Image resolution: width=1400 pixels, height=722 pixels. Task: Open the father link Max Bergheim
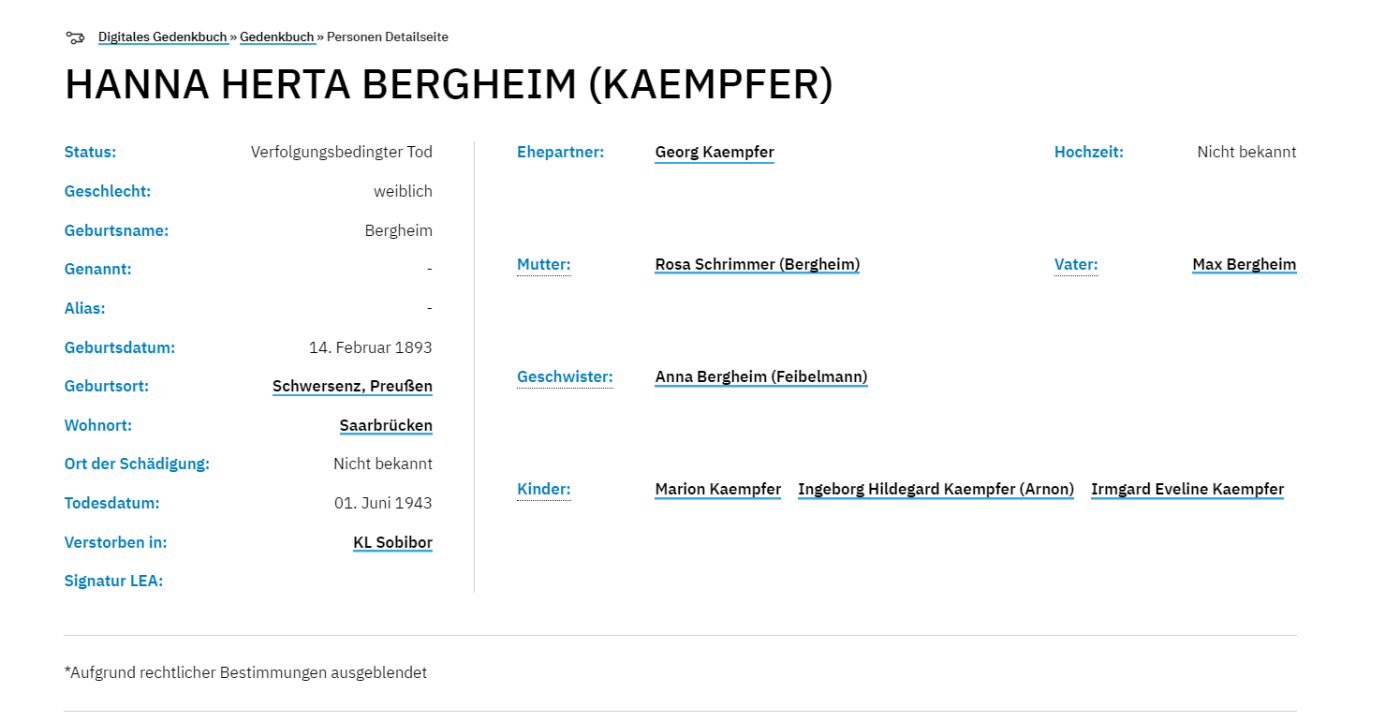[x=1244, y=264]
